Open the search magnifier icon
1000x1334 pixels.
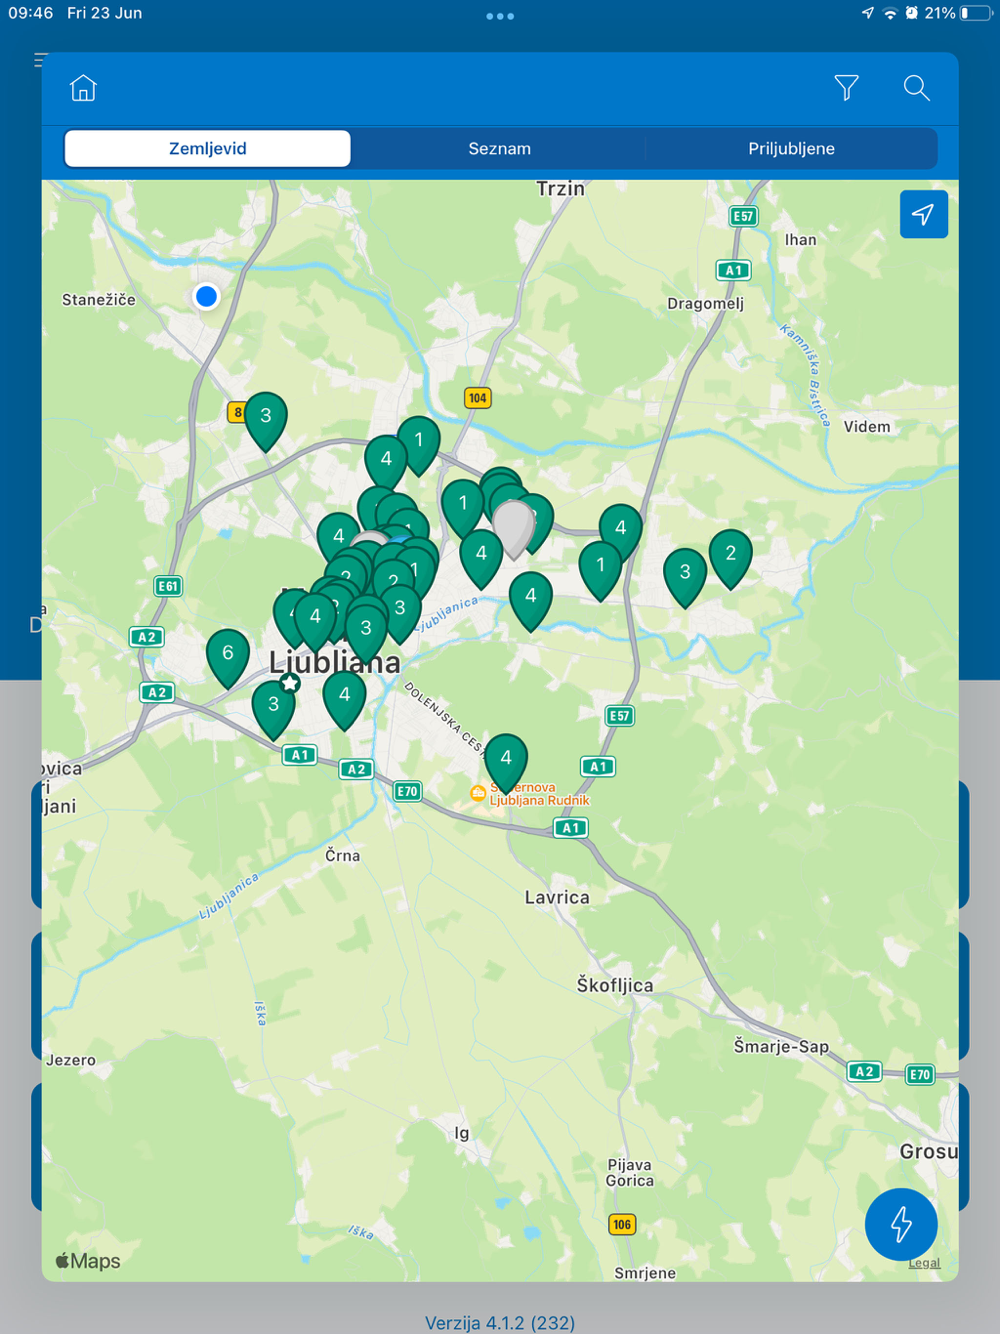click(x=916, y=88)
